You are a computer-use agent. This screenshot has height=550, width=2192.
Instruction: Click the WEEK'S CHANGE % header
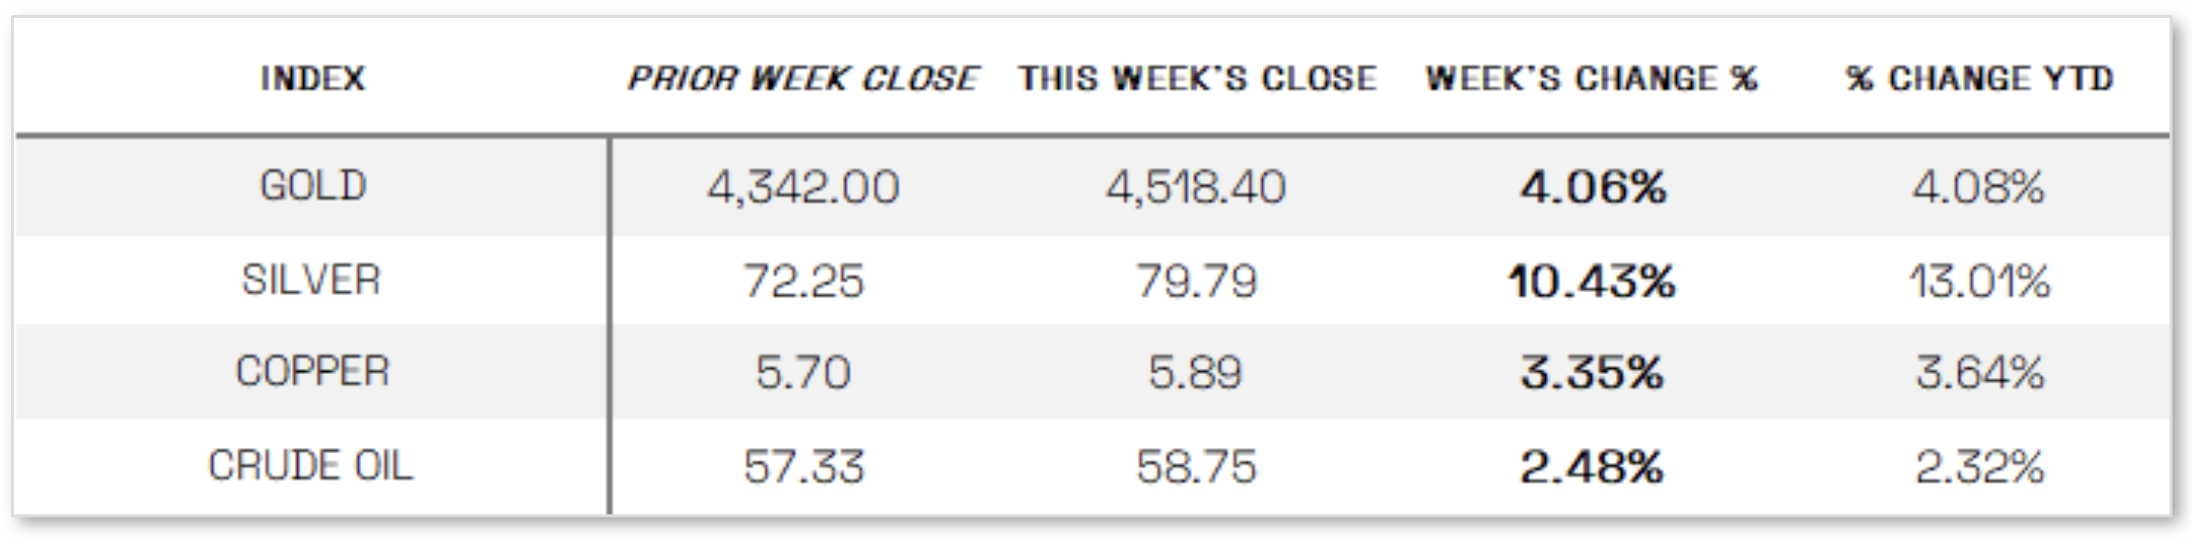1591,78
